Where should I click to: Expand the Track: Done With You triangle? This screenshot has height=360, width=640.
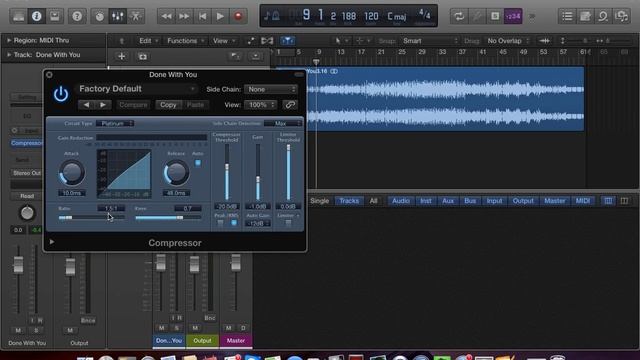pos(9,55)
